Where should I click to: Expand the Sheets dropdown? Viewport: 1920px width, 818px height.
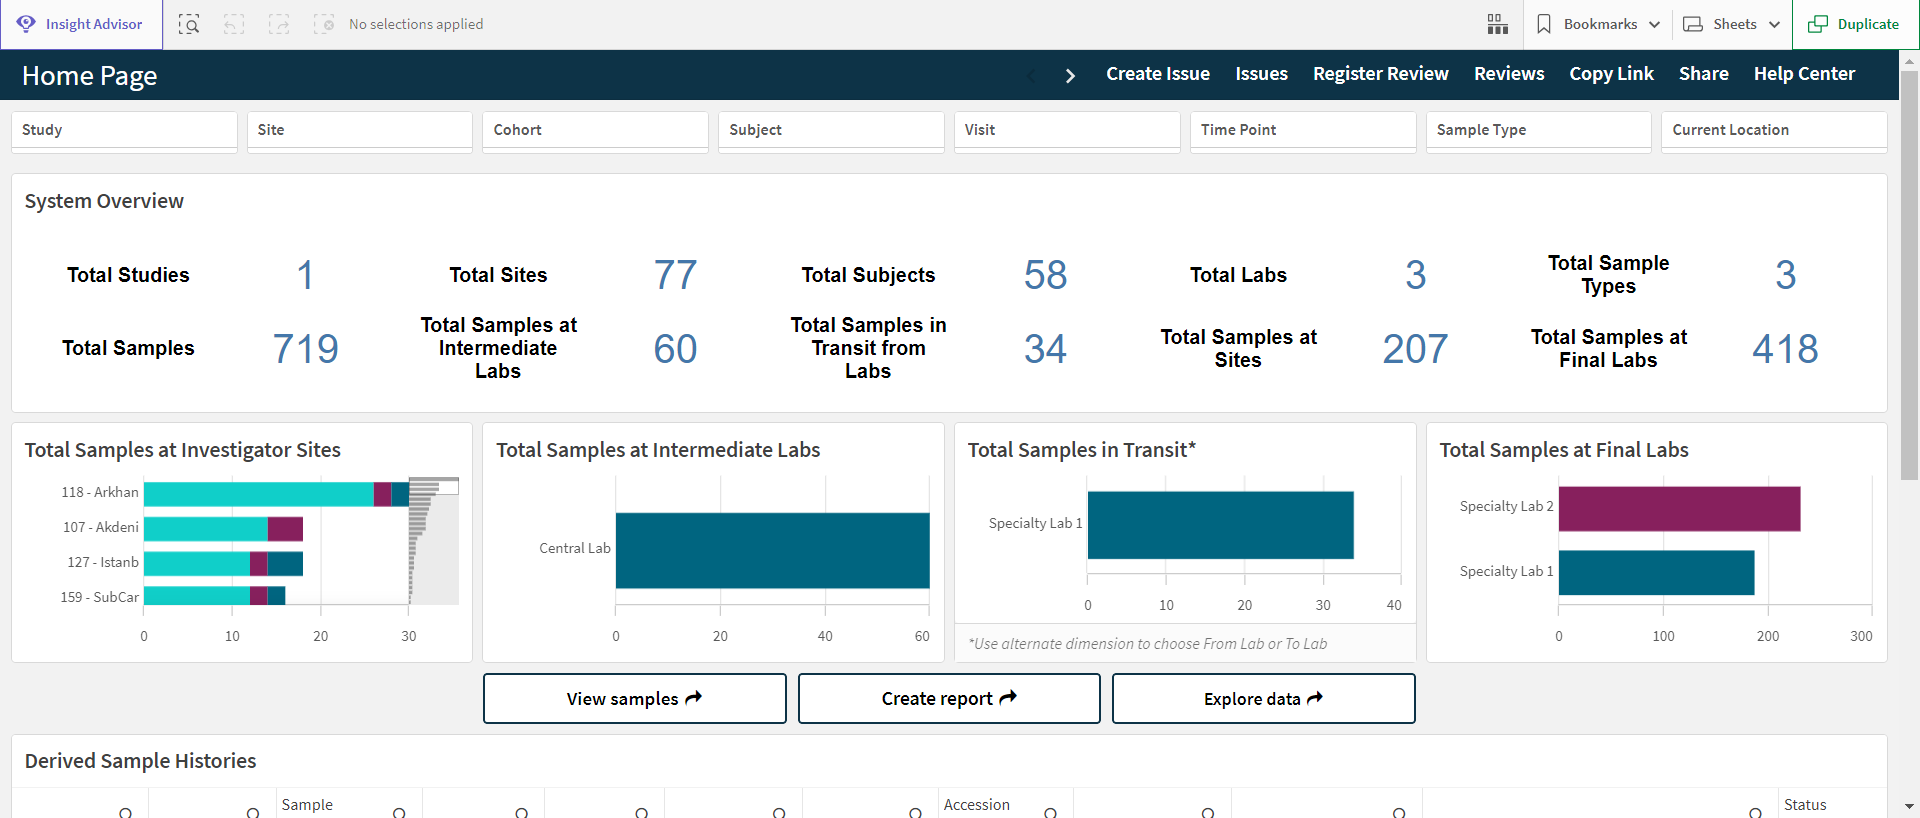tap(1732, 24)
